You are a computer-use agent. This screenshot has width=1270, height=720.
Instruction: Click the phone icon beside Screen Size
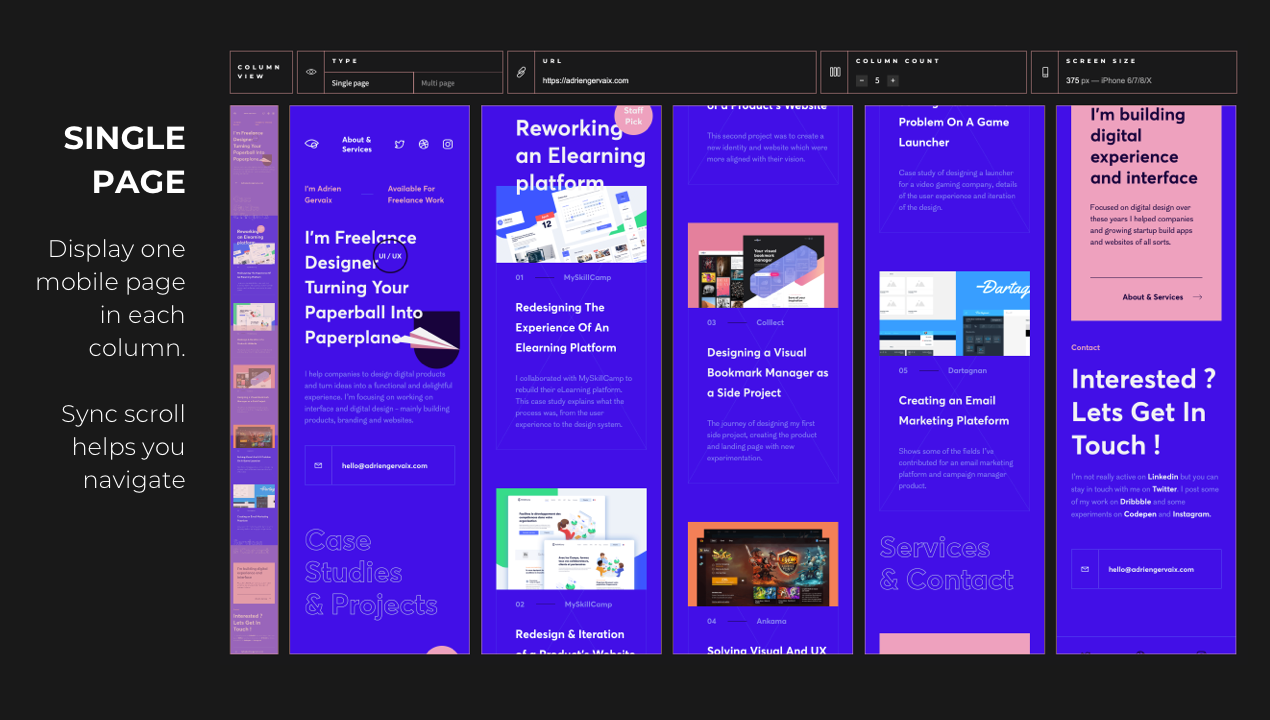(1045, 72)
